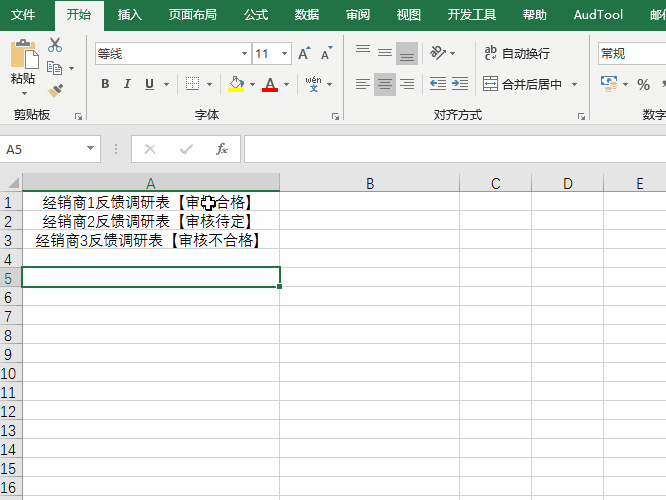Increase the indent
The image size is (666, 500).
(460, 84)
